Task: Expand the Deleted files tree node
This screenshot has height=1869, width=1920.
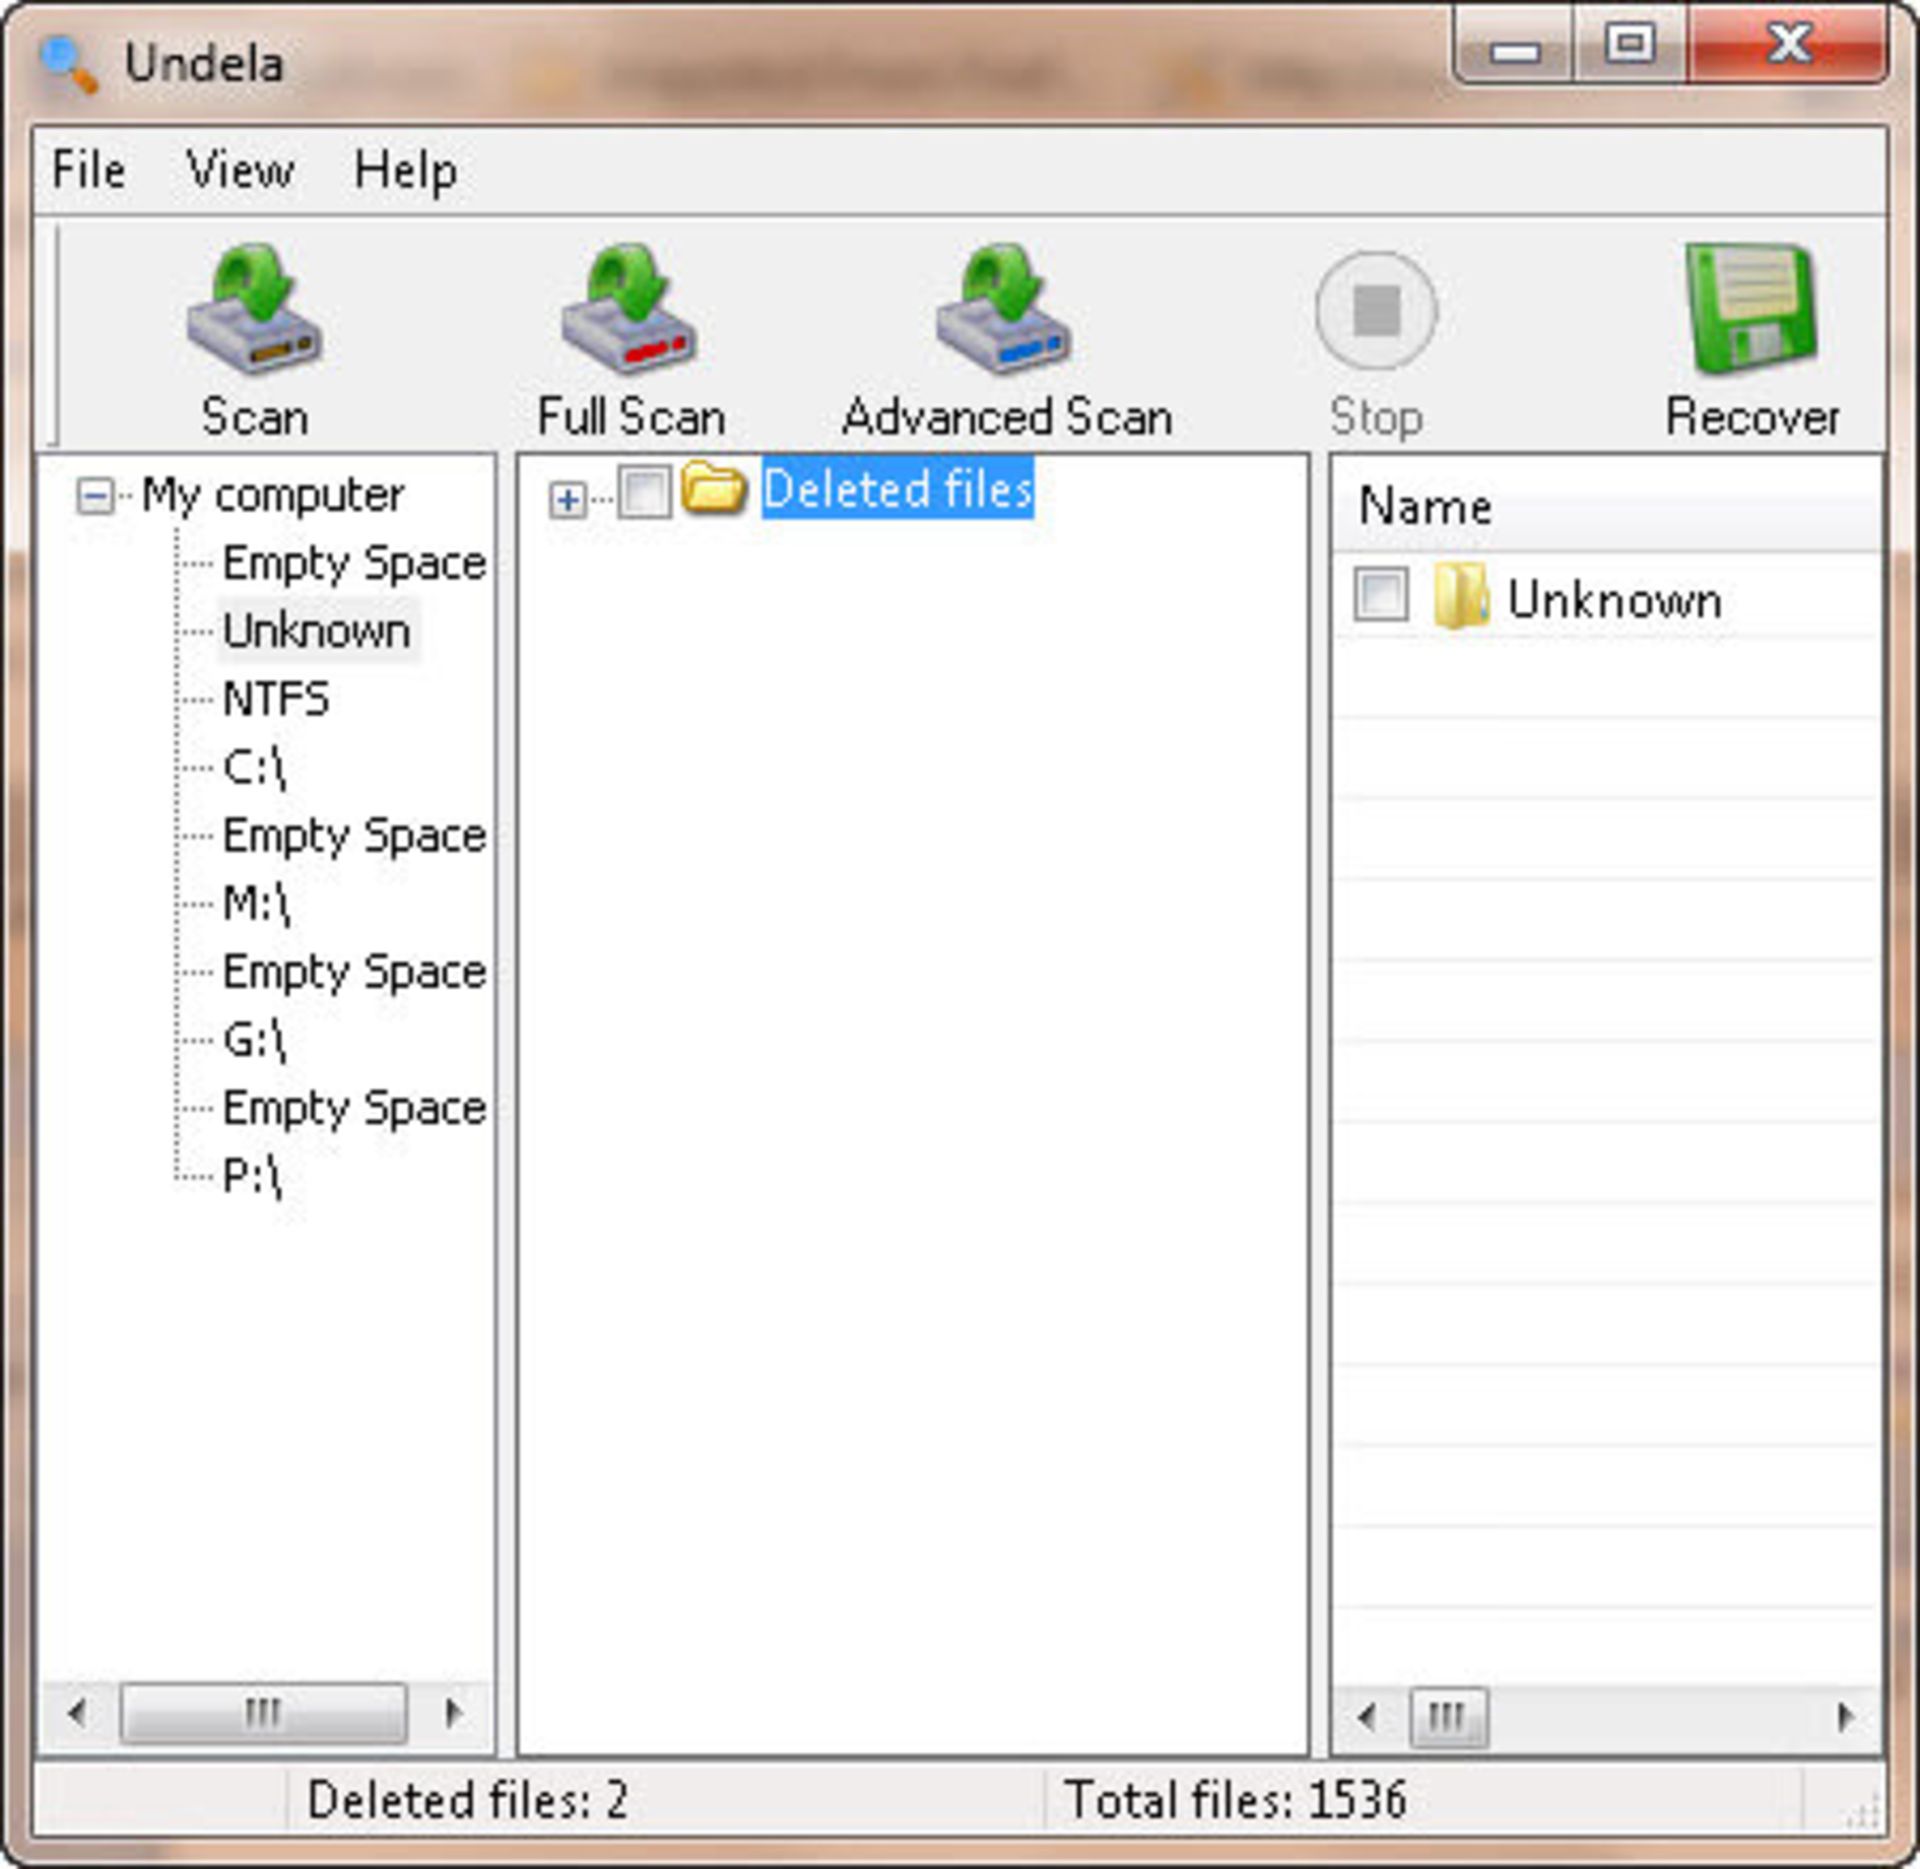Action: point(567,498)
